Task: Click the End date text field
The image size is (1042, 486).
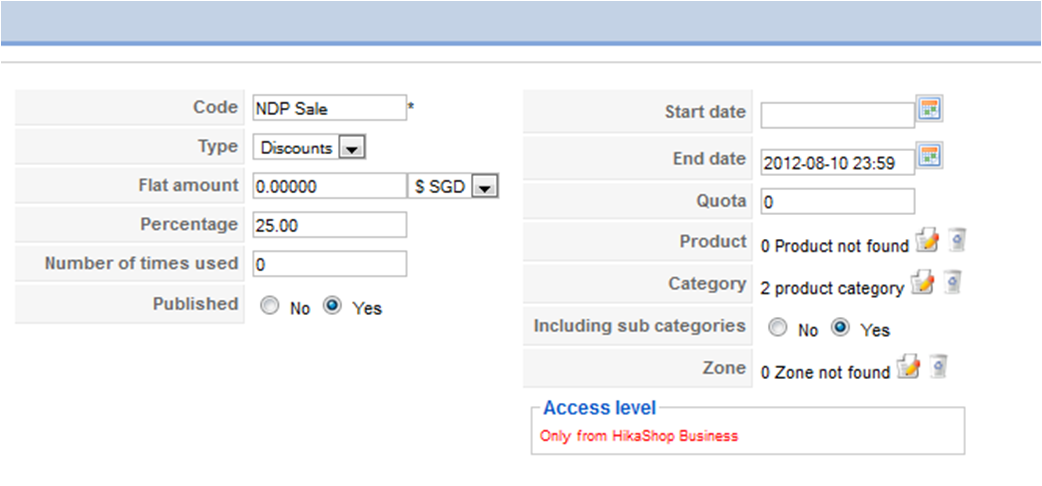Action: [837, 161]
